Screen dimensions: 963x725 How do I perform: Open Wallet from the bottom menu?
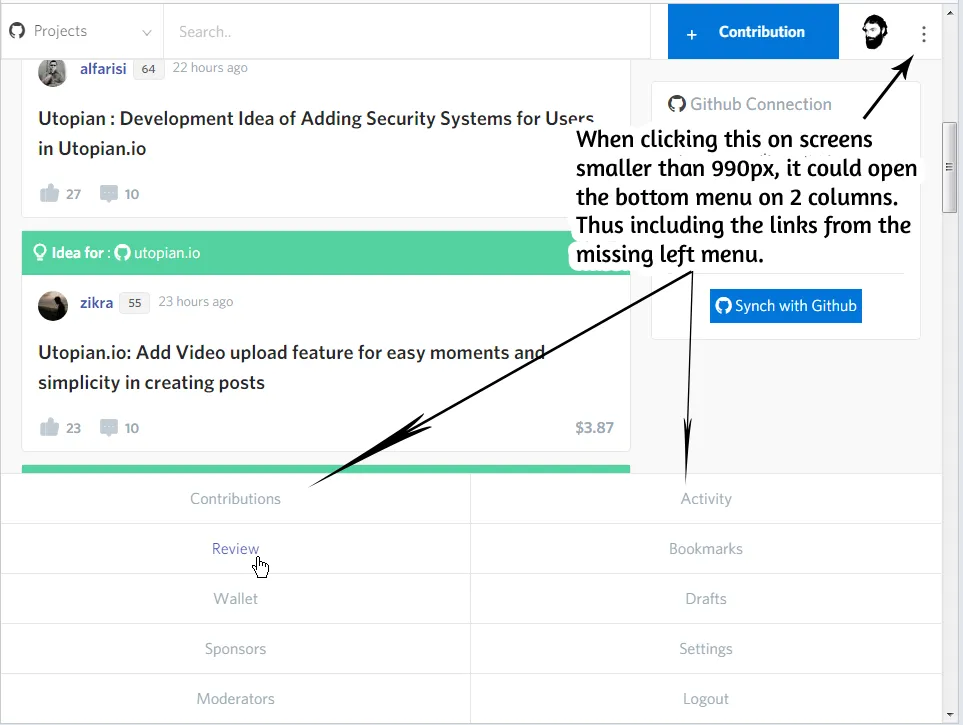tap(235, 598)
